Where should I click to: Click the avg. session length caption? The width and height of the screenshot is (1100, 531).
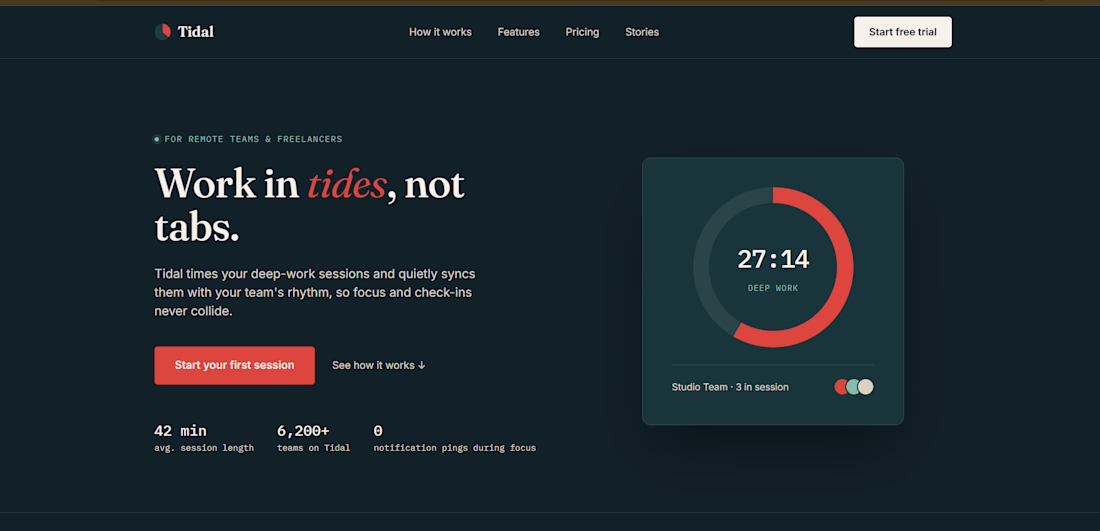coord(204,448)
